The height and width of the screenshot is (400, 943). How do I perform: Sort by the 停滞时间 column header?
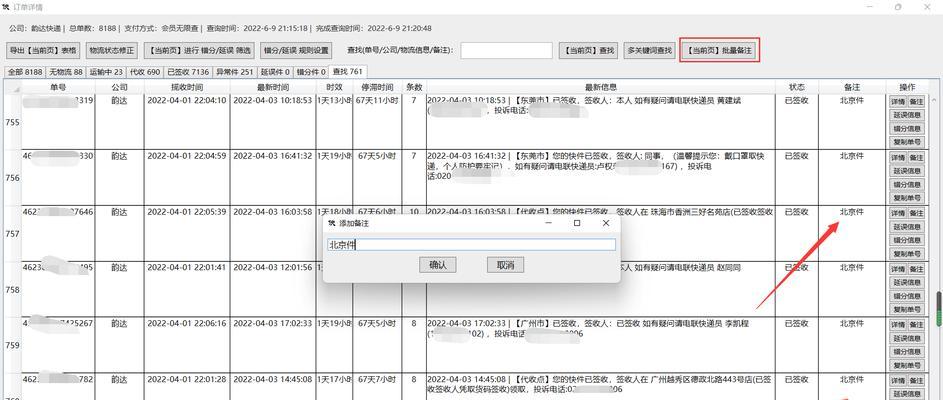pyautogui.click(x=377, y=87)
